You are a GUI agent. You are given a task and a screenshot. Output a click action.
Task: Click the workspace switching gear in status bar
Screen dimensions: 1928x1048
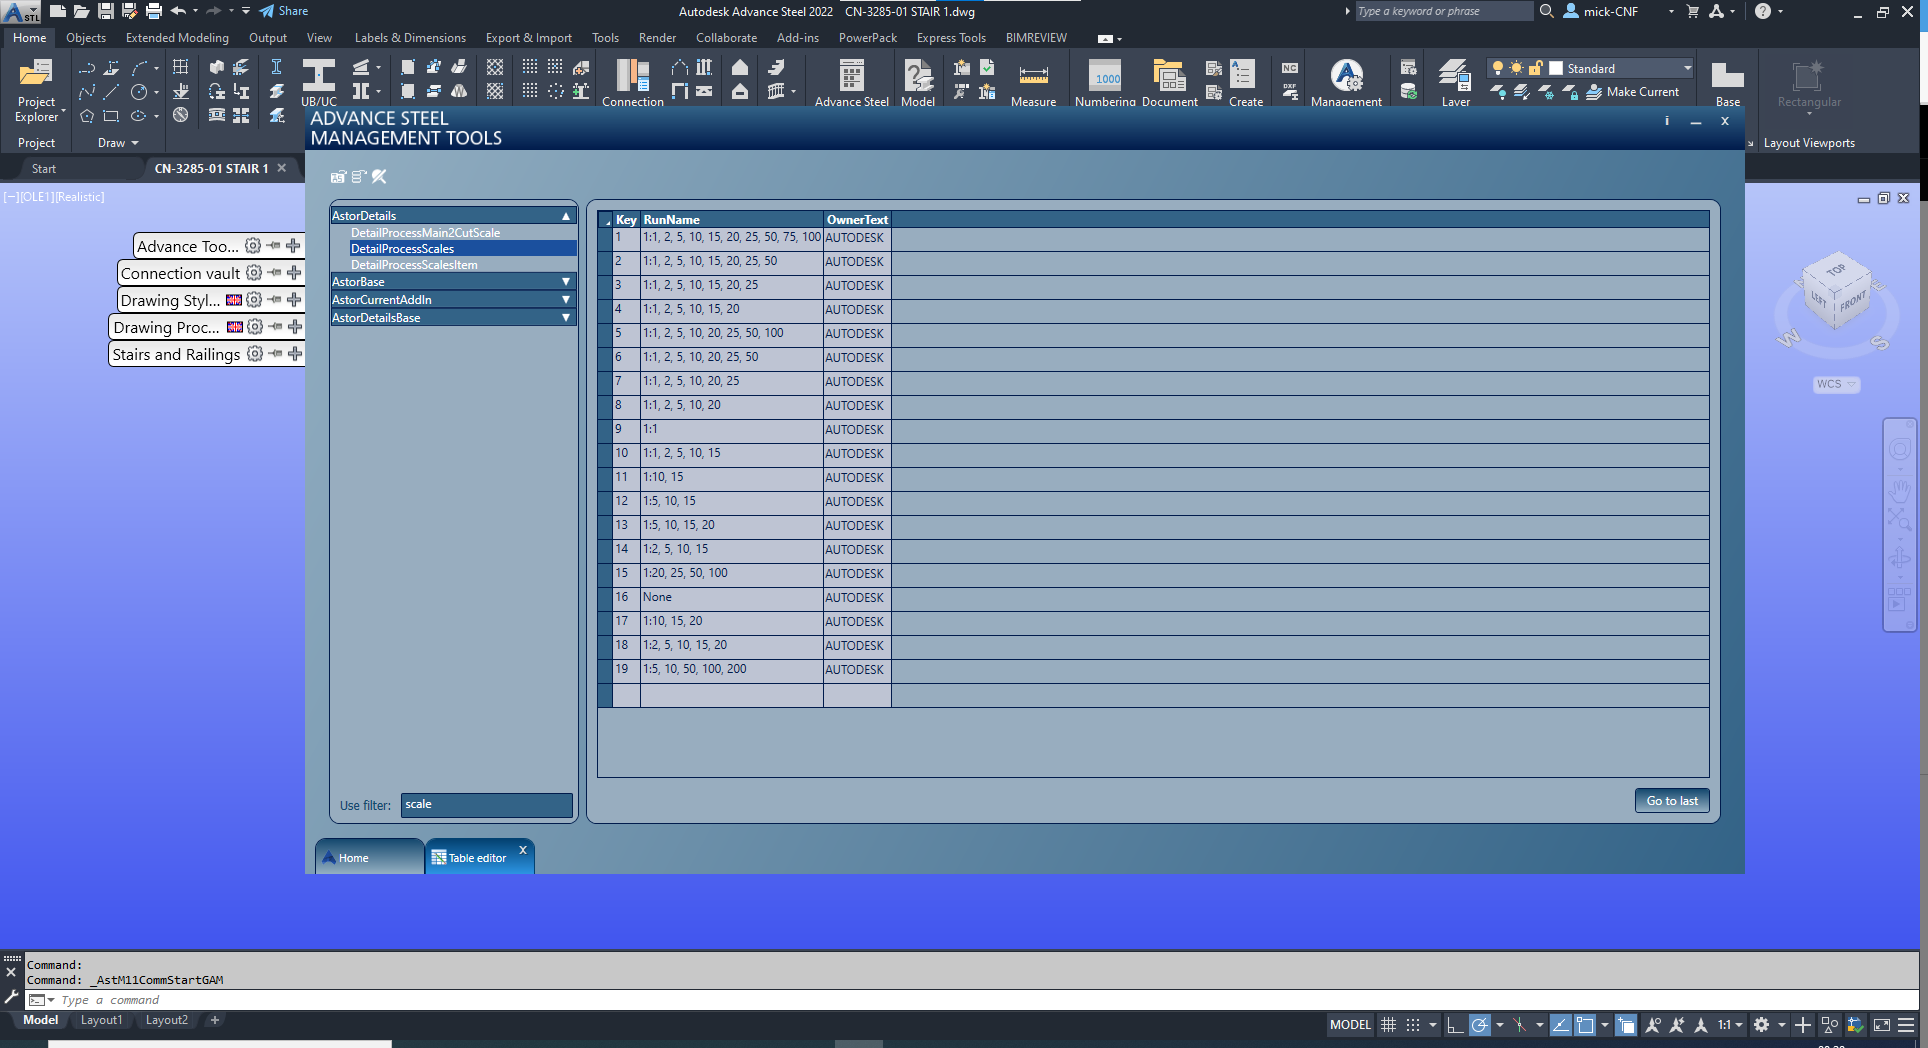1762,1025
